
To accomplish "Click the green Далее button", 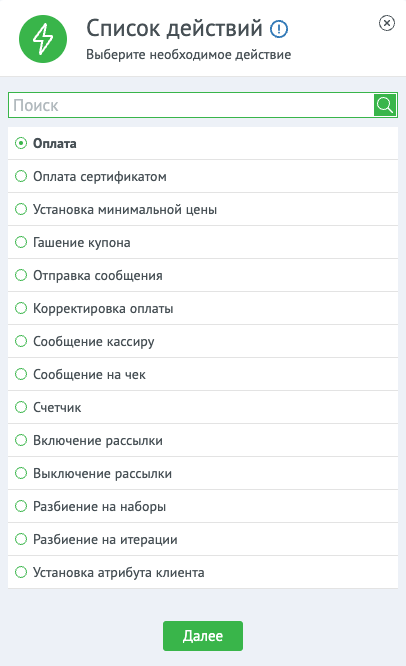I will (203, 636).
